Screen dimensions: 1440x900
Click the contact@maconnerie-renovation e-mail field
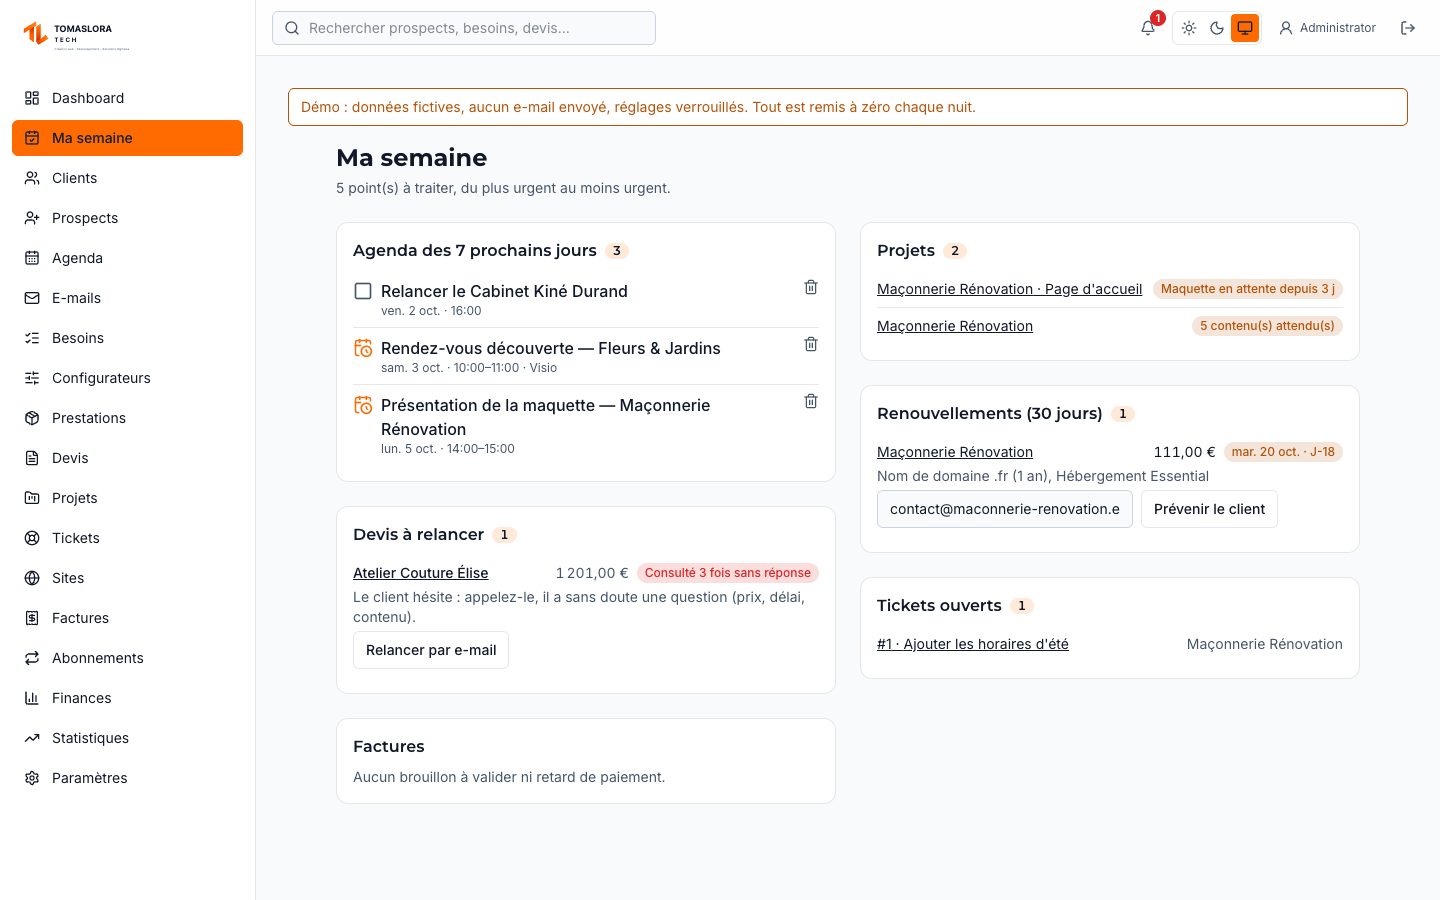click(x=1005, y=509)
